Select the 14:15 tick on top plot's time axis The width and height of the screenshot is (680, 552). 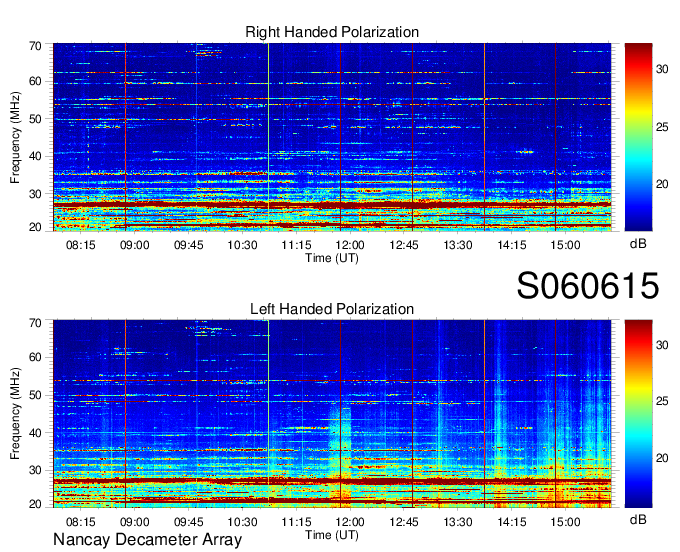[x=512, y=245]
